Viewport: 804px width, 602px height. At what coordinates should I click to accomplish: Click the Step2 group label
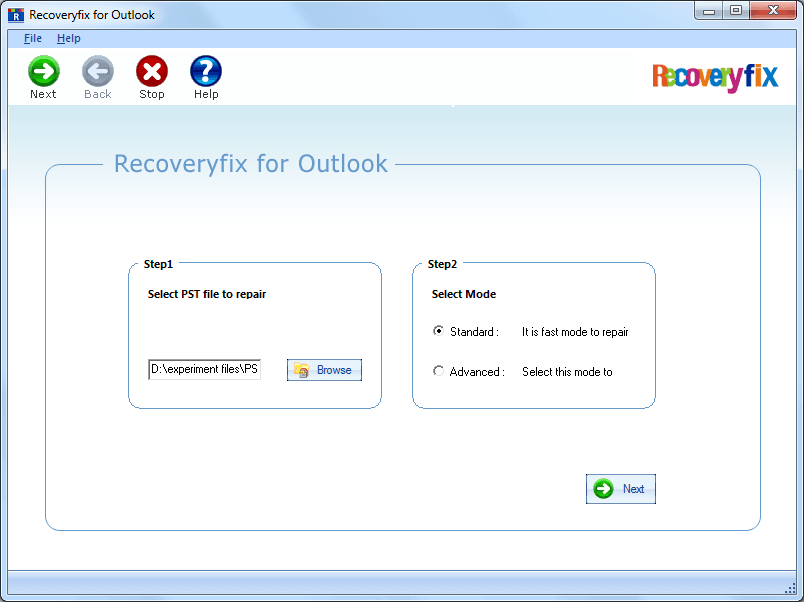[x=442, y=264]
